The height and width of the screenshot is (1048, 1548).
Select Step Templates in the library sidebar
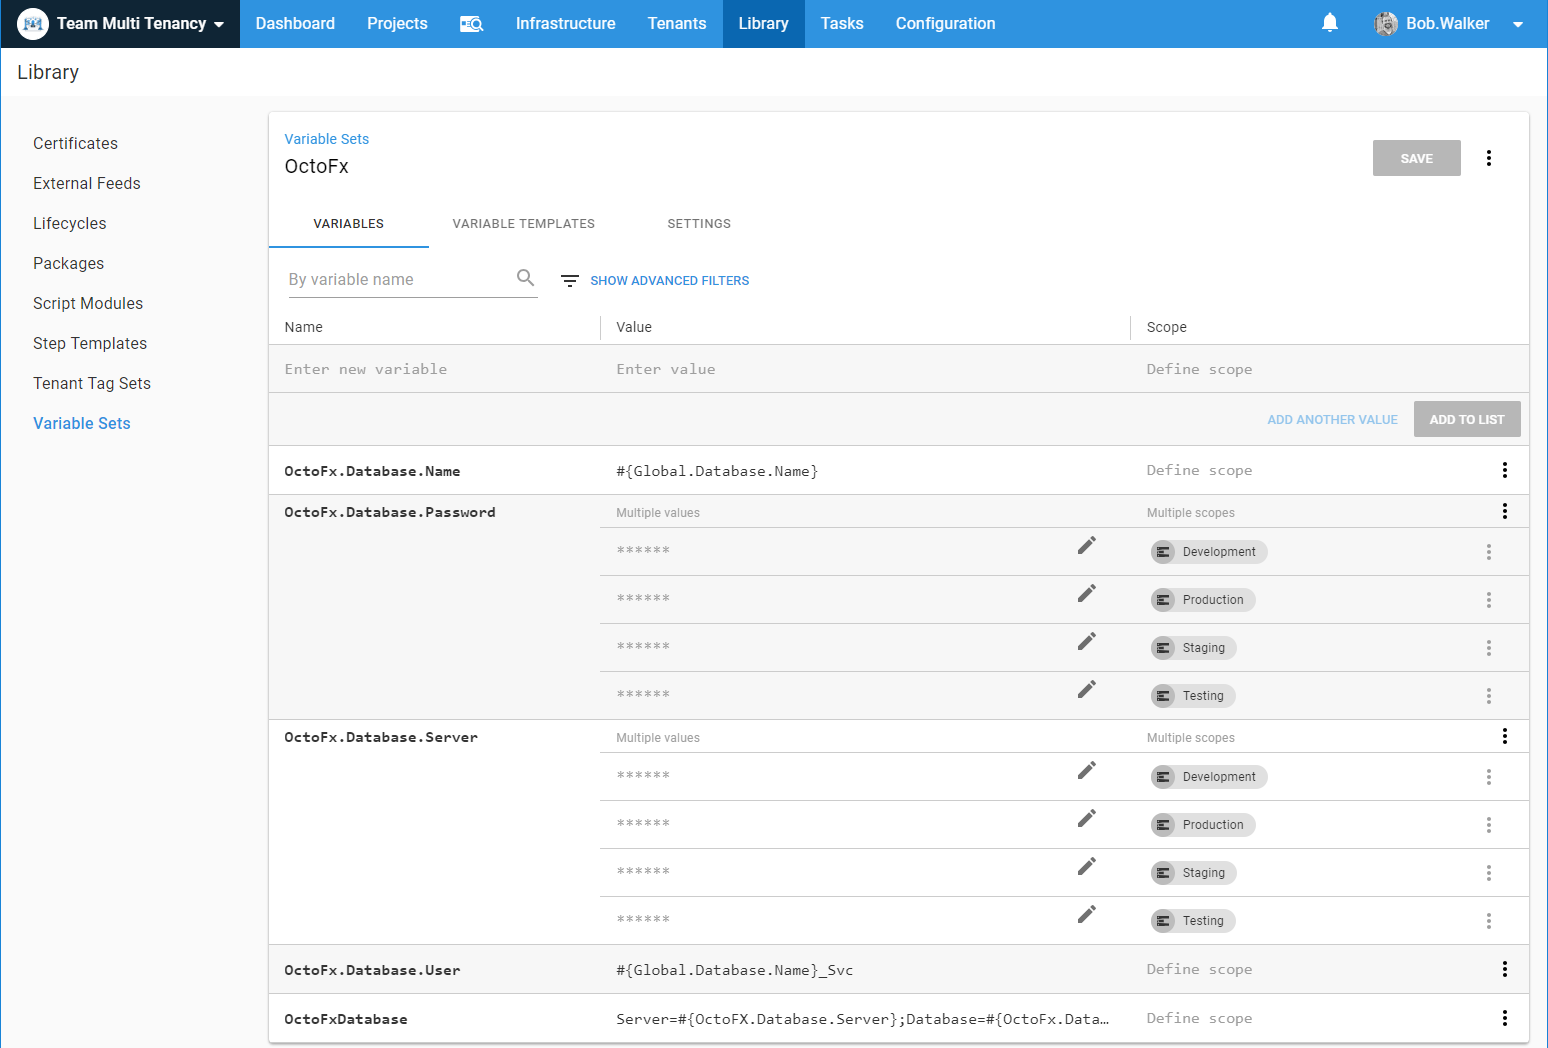click(x=90, y=343)
